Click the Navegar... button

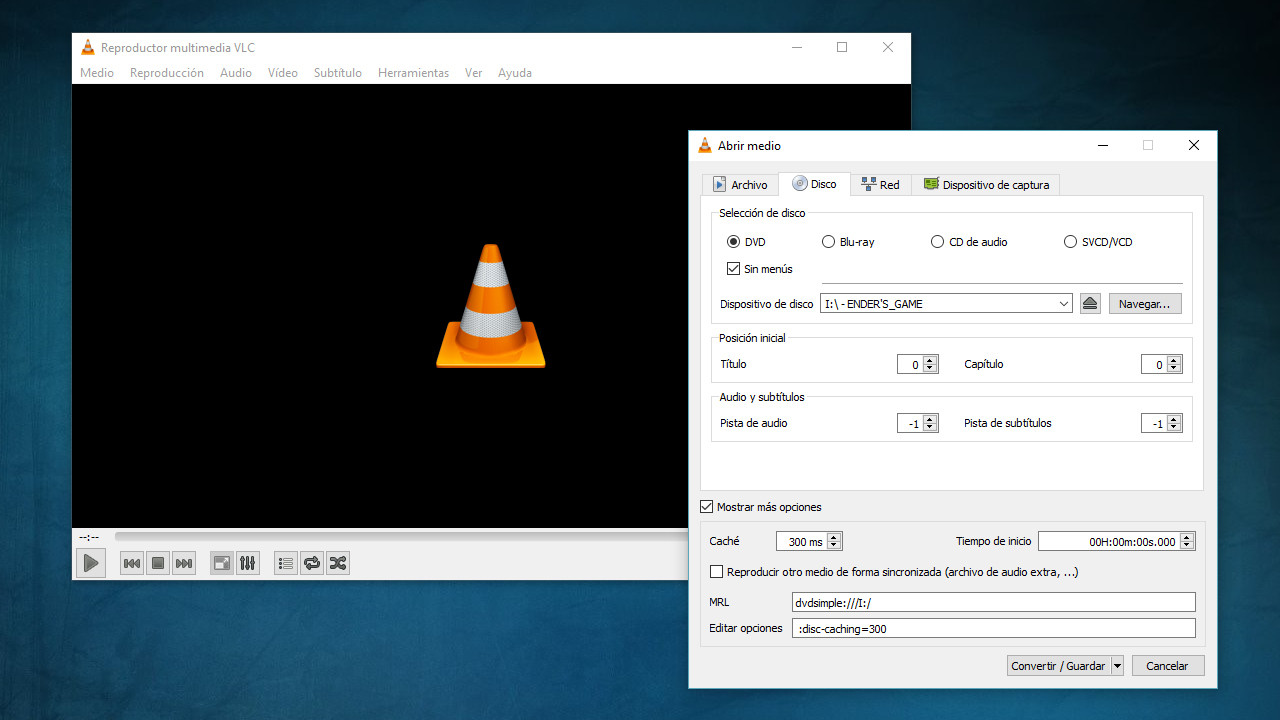click(x=1145, y=303)
